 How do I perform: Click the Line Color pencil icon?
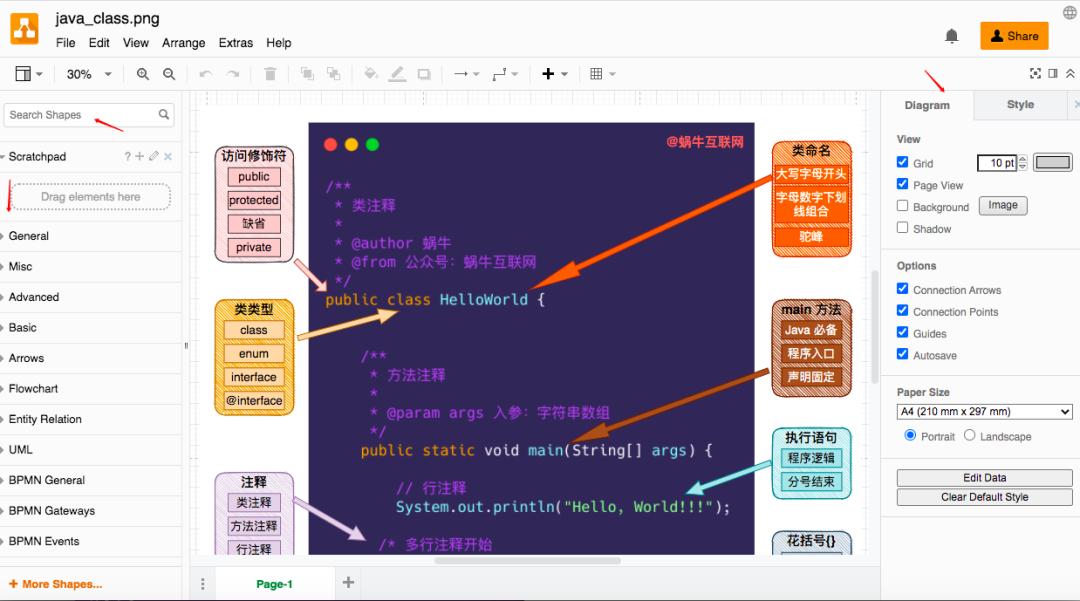pyautogui.click(x=397, y=73)
